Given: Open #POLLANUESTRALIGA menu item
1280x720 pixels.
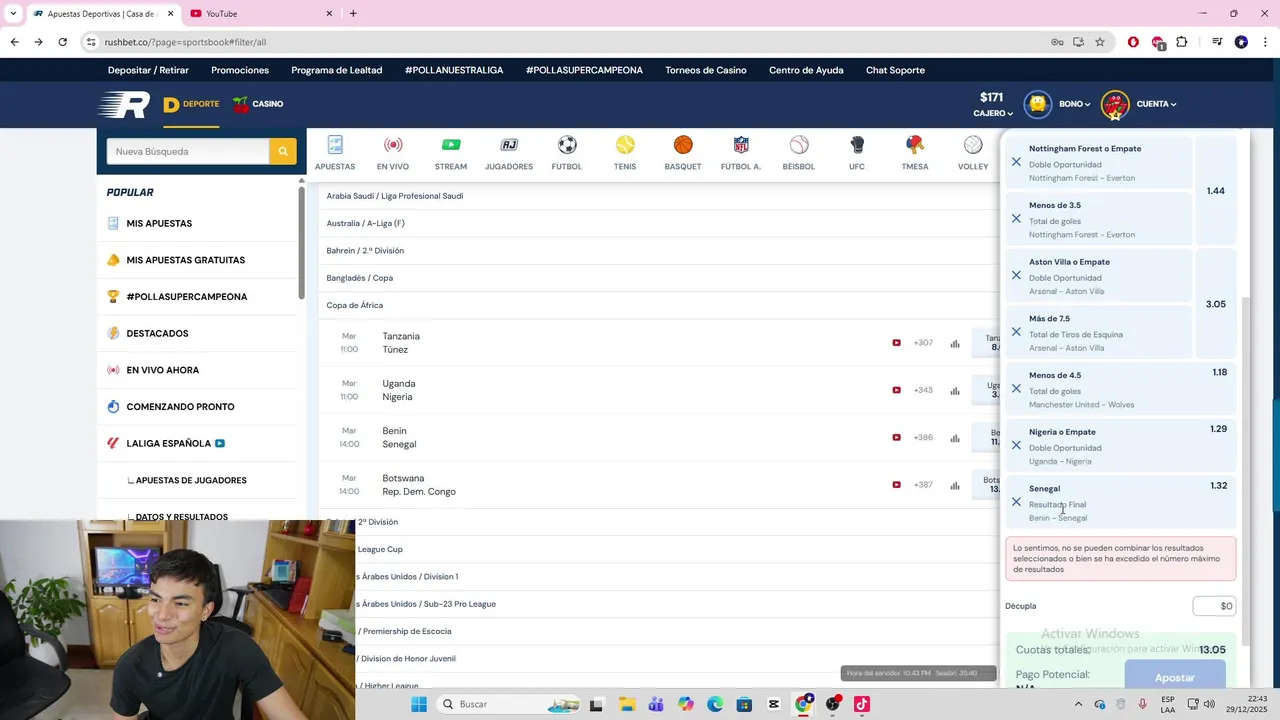Looking at the screenshot, I should [x=454, y=70].
